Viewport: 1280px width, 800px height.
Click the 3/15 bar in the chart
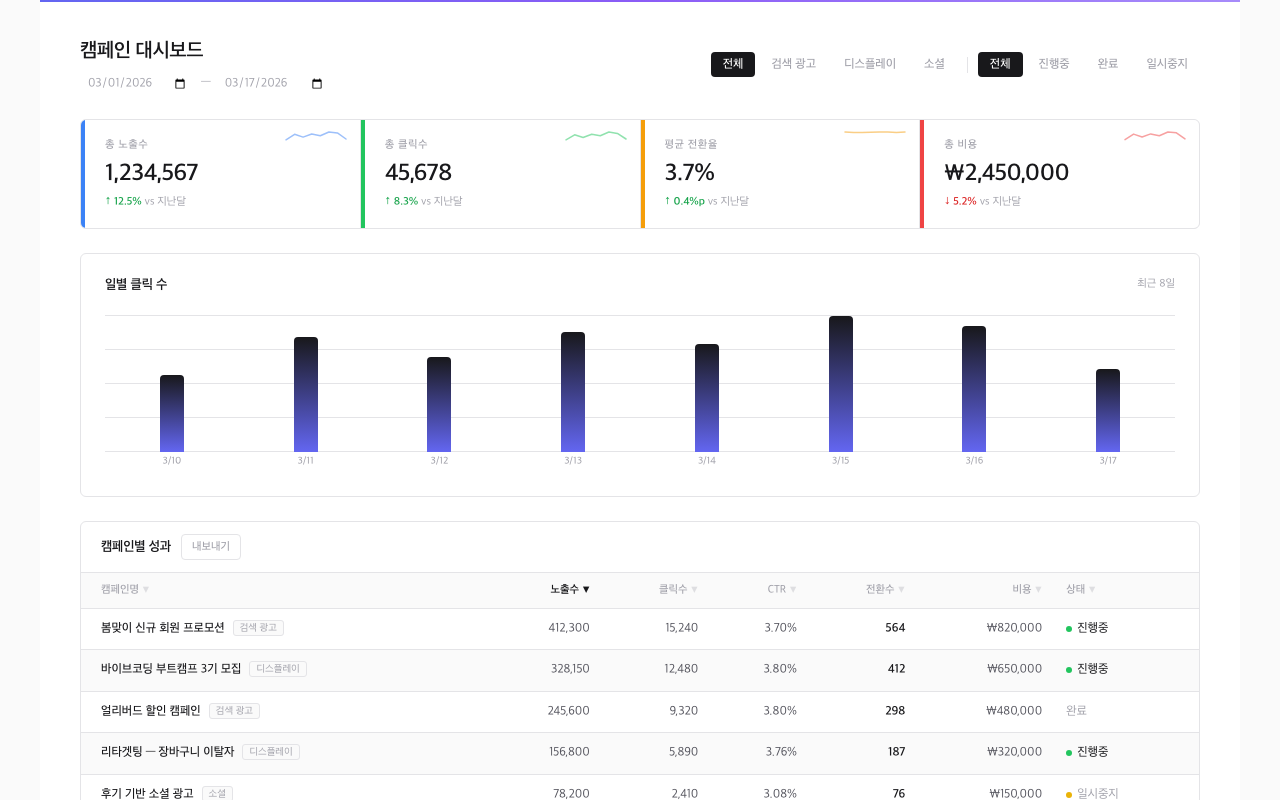(x=840, y=384)
